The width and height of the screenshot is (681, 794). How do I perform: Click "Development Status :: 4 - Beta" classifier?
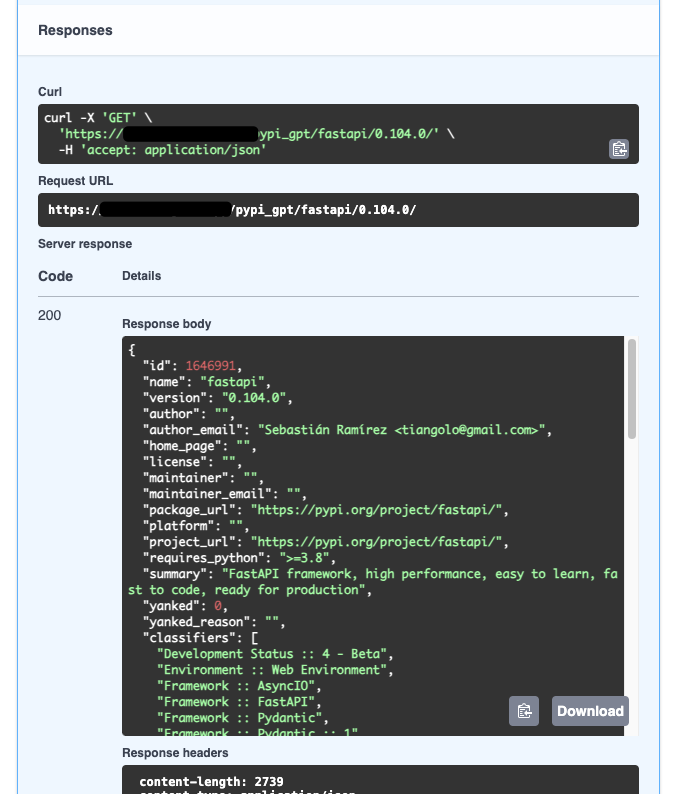[x=272, y=654]
